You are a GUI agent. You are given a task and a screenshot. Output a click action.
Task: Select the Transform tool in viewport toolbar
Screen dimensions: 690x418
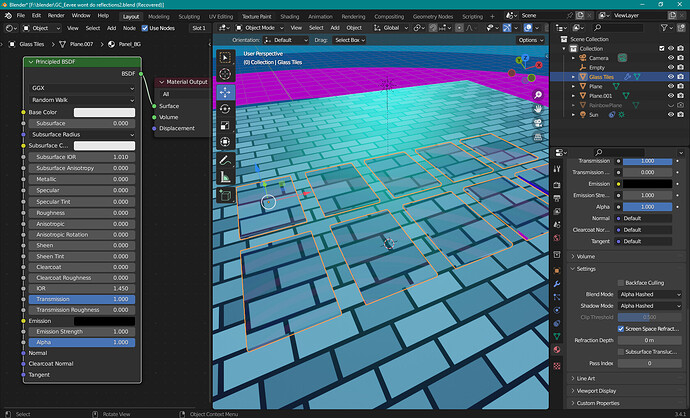[x=225, y=142]
